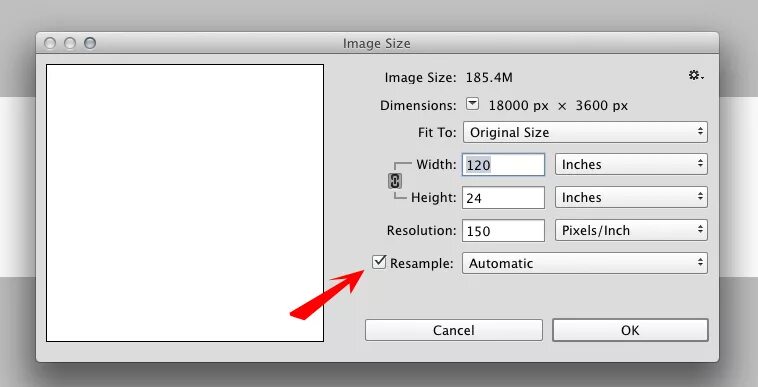Click the Resolution input field
This screenshot has height=387, width=758.
coord(503,231)
